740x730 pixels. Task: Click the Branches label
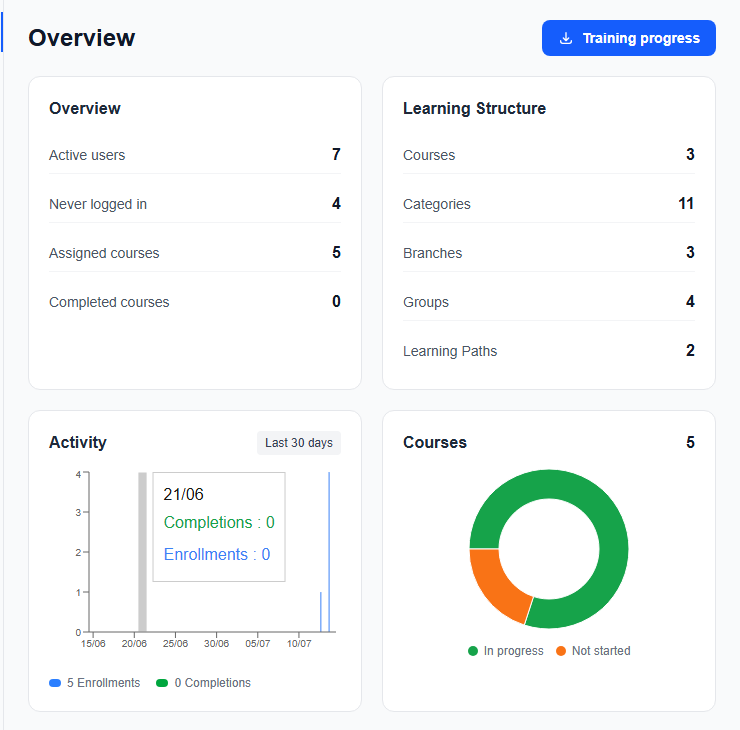(432, 253)
